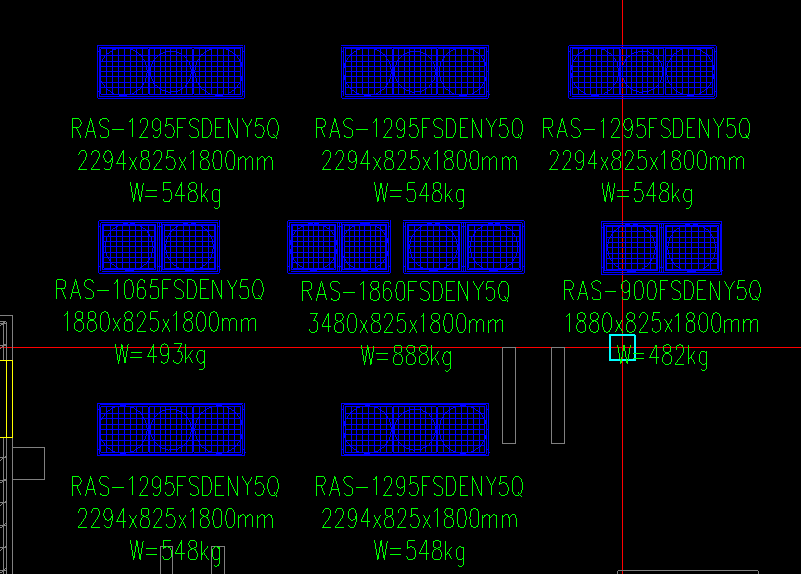Image resolution: width=801 pixels, height=574 pixels.
Task: Select 1880x825x1800mm text under RAS-900FSDENY5Q
Action: pos(662,324)
